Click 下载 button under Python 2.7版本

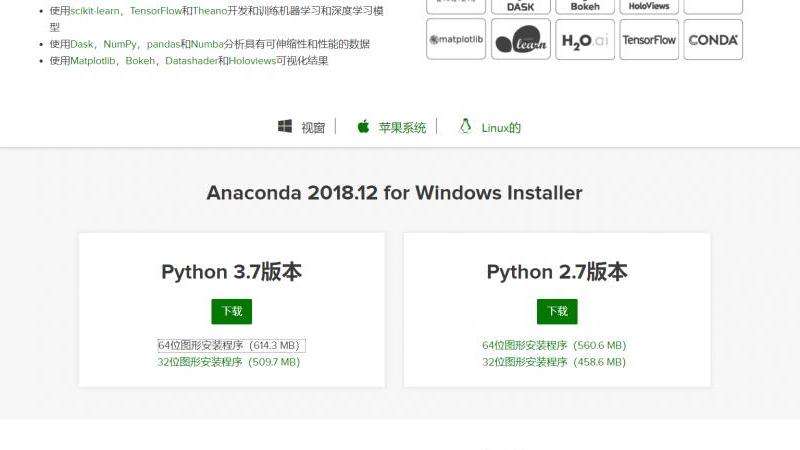[557, 311]
